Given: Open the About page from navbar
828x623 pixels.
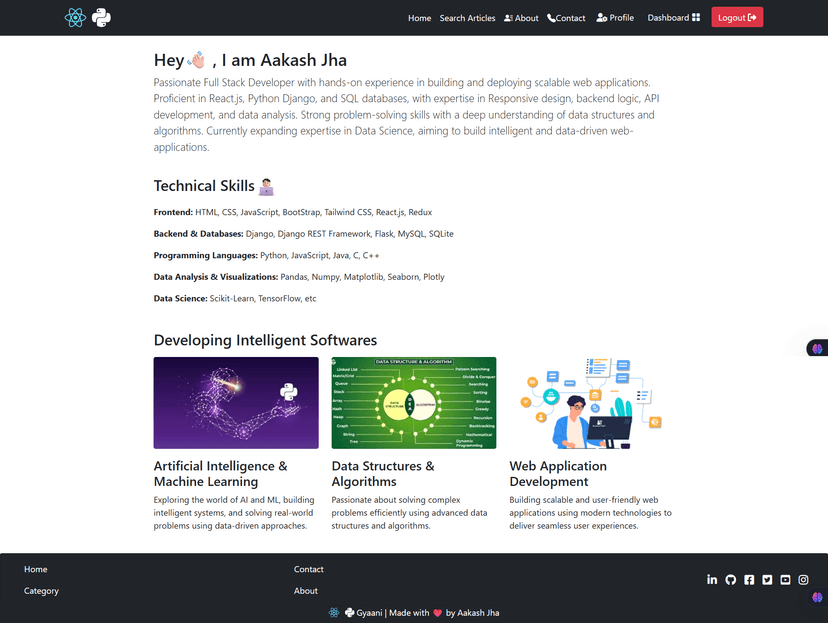Looking at the screenshot, I should coord(521,18).
